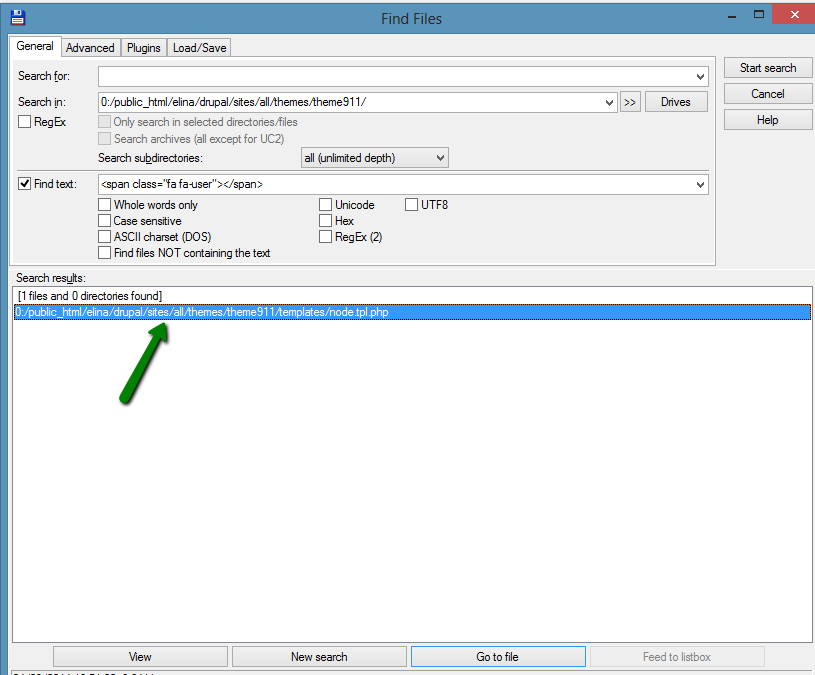Open the Search in path dropdown
The width and height of the screenshot is (815, 675).
tap(608, 101)
